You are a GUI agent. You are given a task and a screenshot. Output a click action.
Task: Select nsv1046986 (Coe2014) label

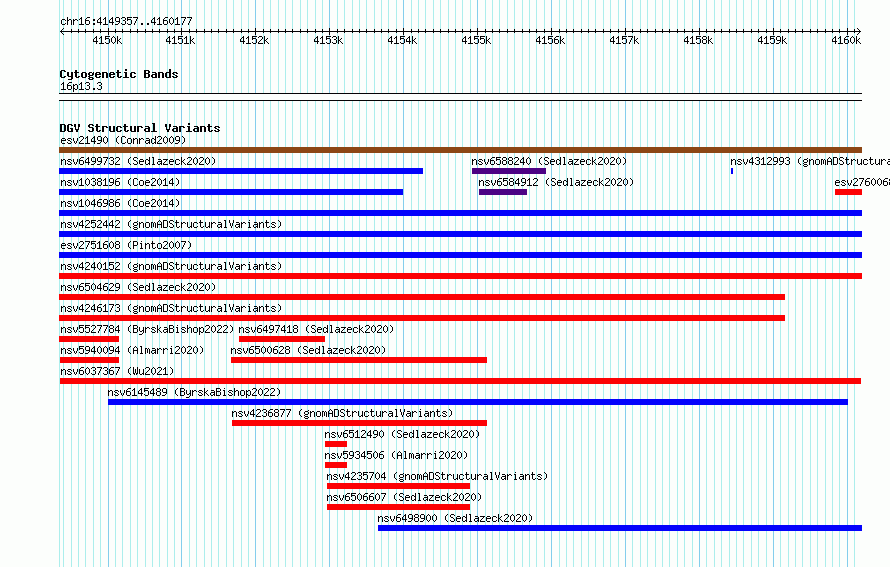(x=120, y=203)
